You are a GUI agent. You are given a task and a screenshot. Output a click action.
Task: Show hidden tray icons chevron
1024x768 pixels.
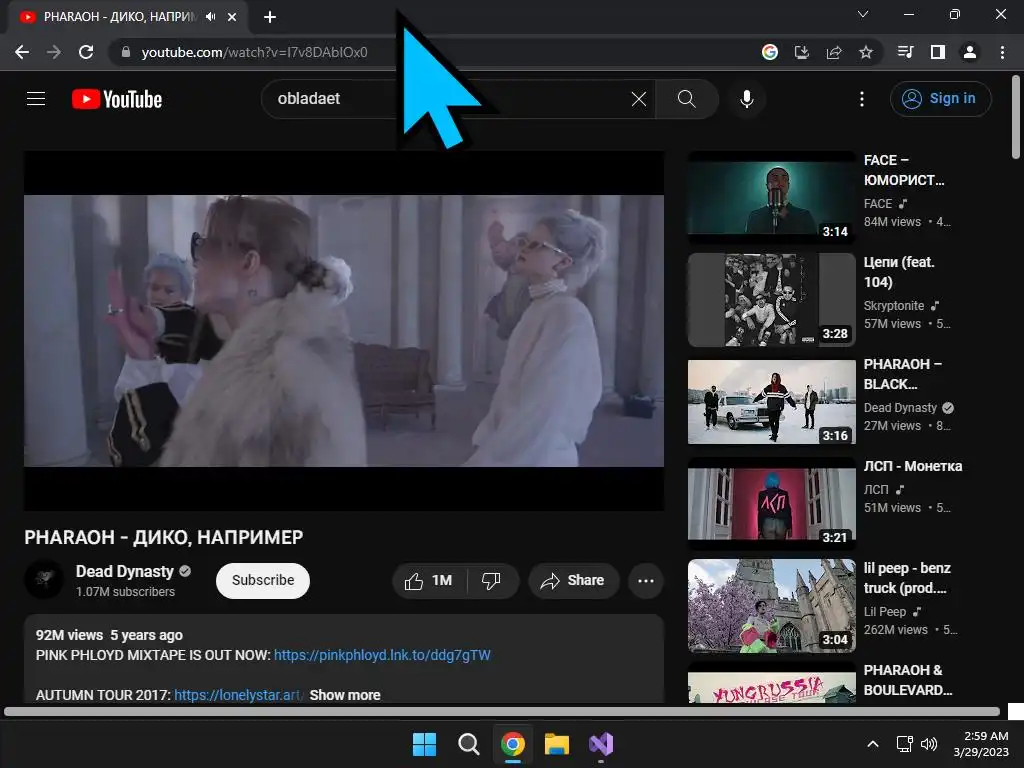click(x=872, y=744)
